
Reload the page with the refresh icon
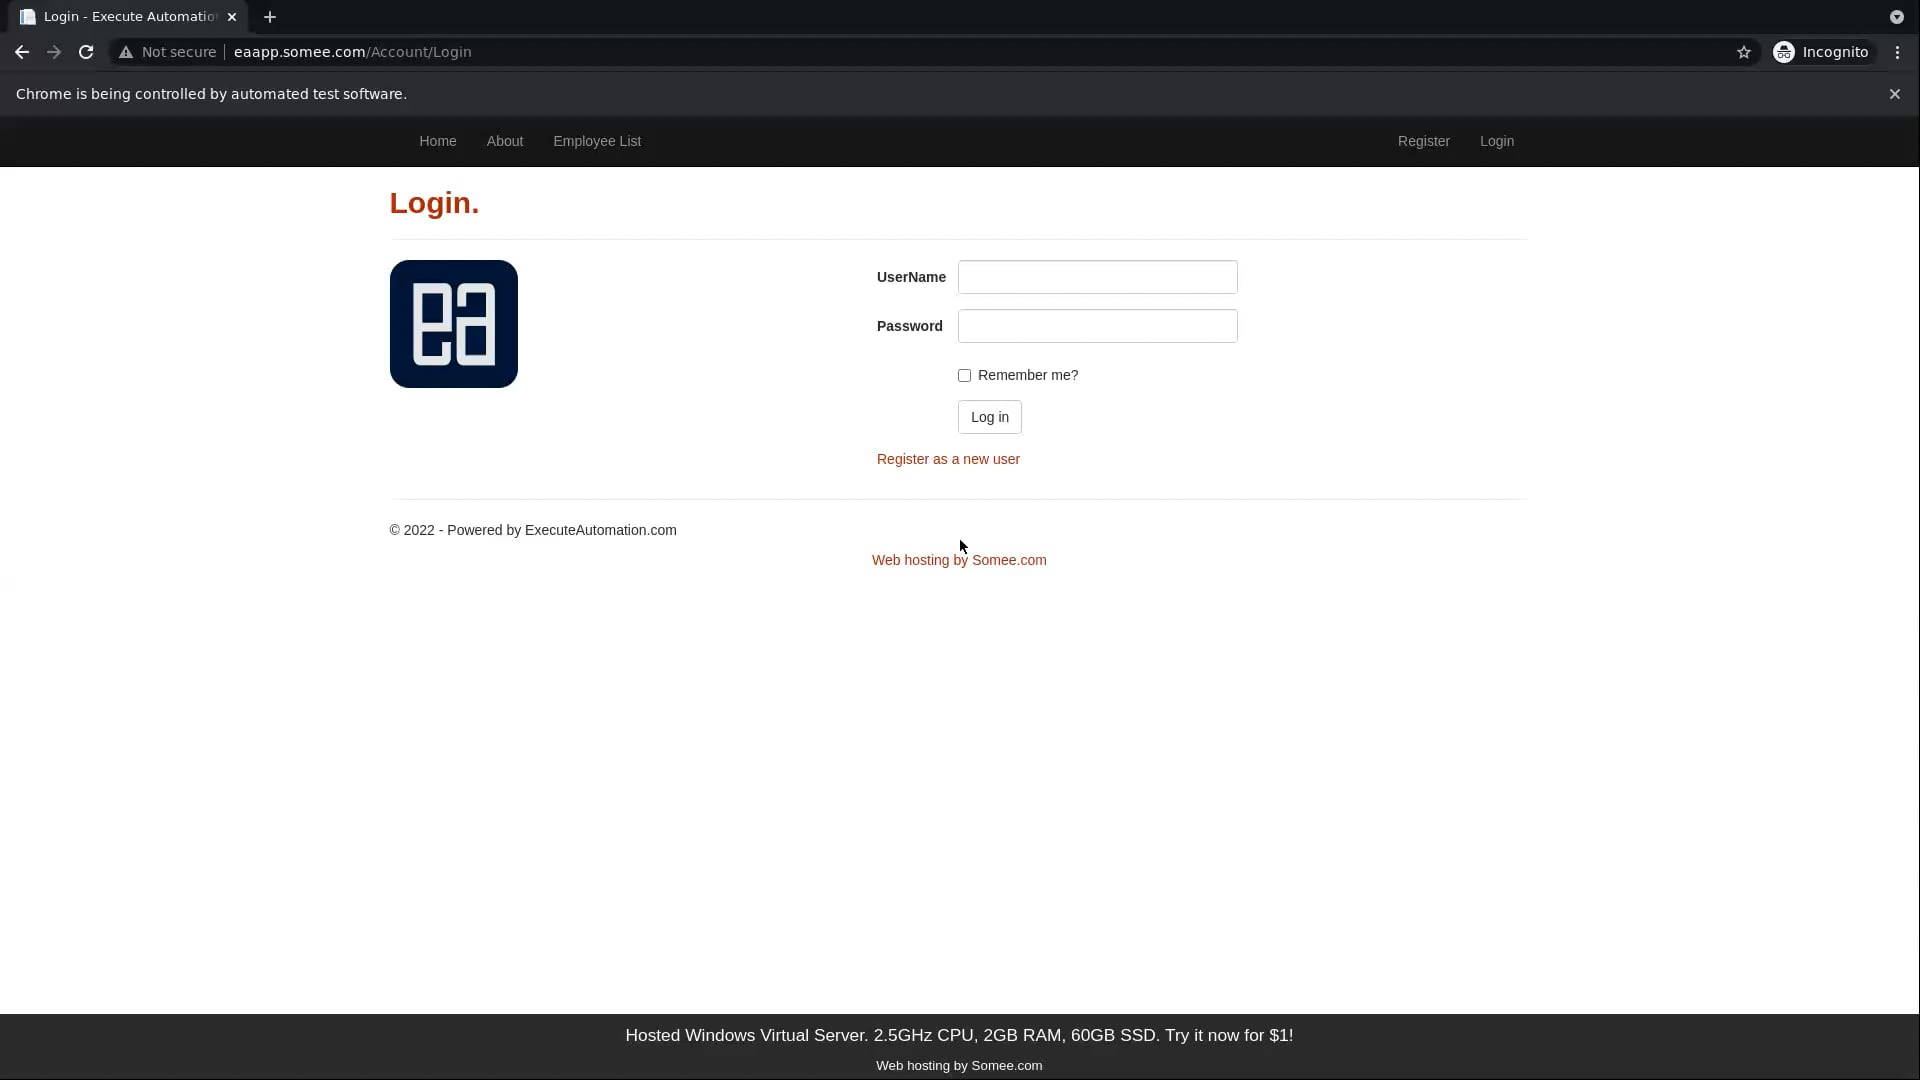pos(86,52)
